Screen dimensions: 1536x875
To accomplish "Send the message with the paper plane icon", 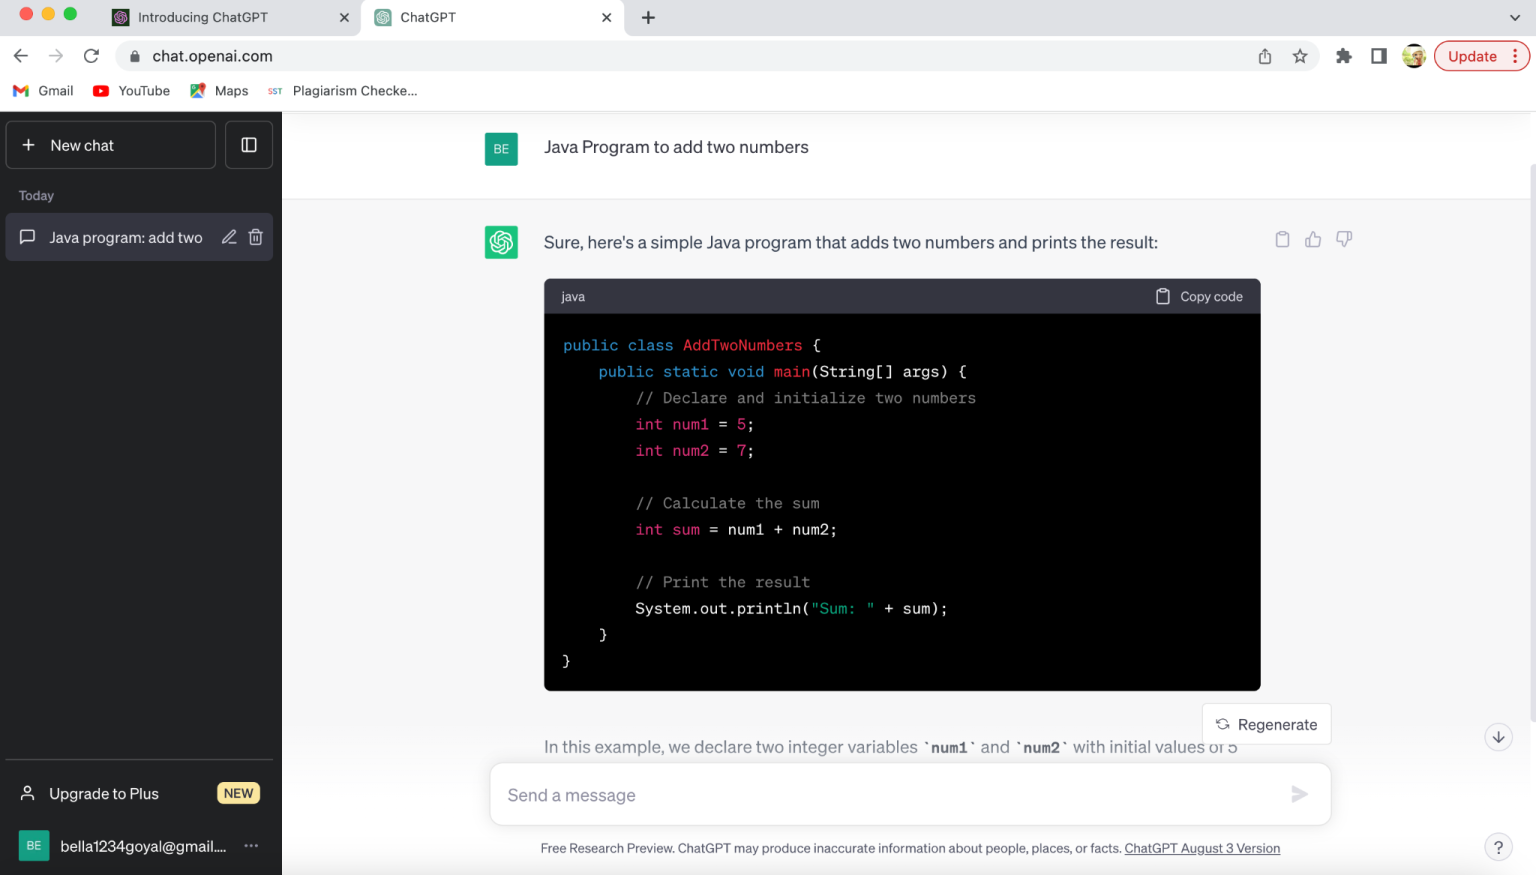I will (1300, 794).
